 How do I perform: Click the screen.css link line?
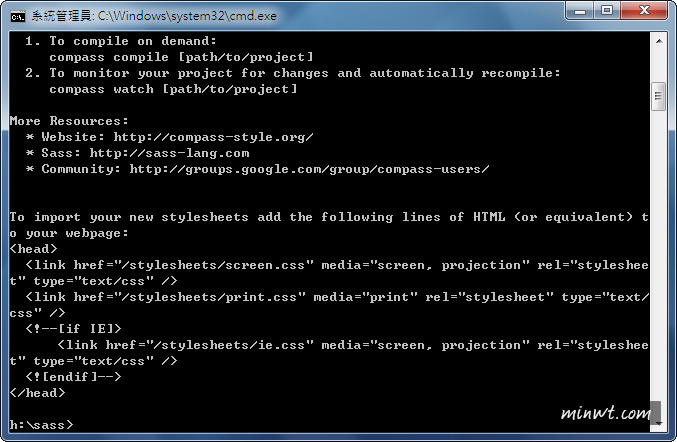pyautogui.click(x=329, y=273)
